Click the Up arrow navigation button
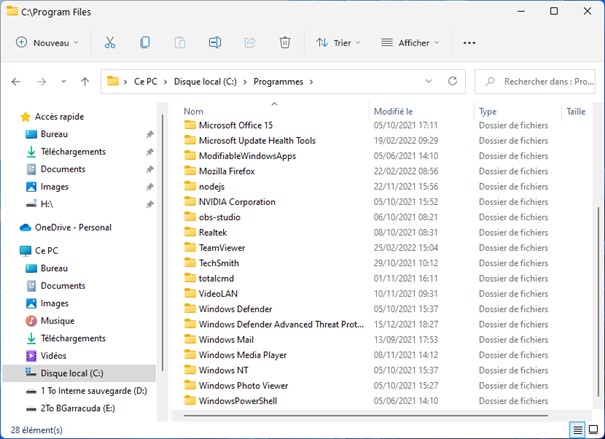 [85, 81]
